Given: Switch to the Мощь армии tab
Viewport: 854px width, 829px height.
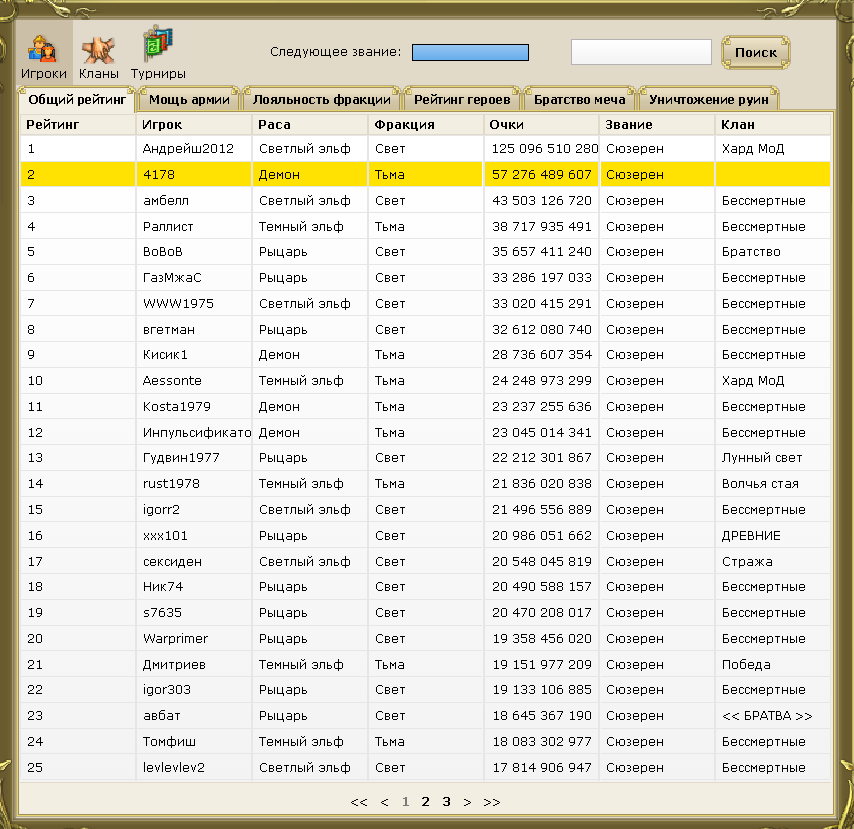Looking at the screenshot, I should (x=189, y=100).
